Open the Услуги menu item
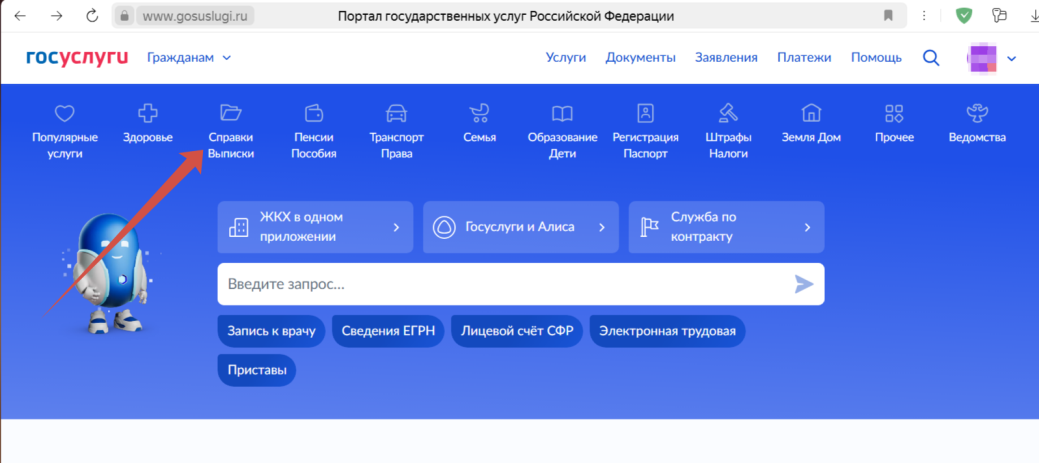Viewport: 1039px width, 463px height. (565, 58)
